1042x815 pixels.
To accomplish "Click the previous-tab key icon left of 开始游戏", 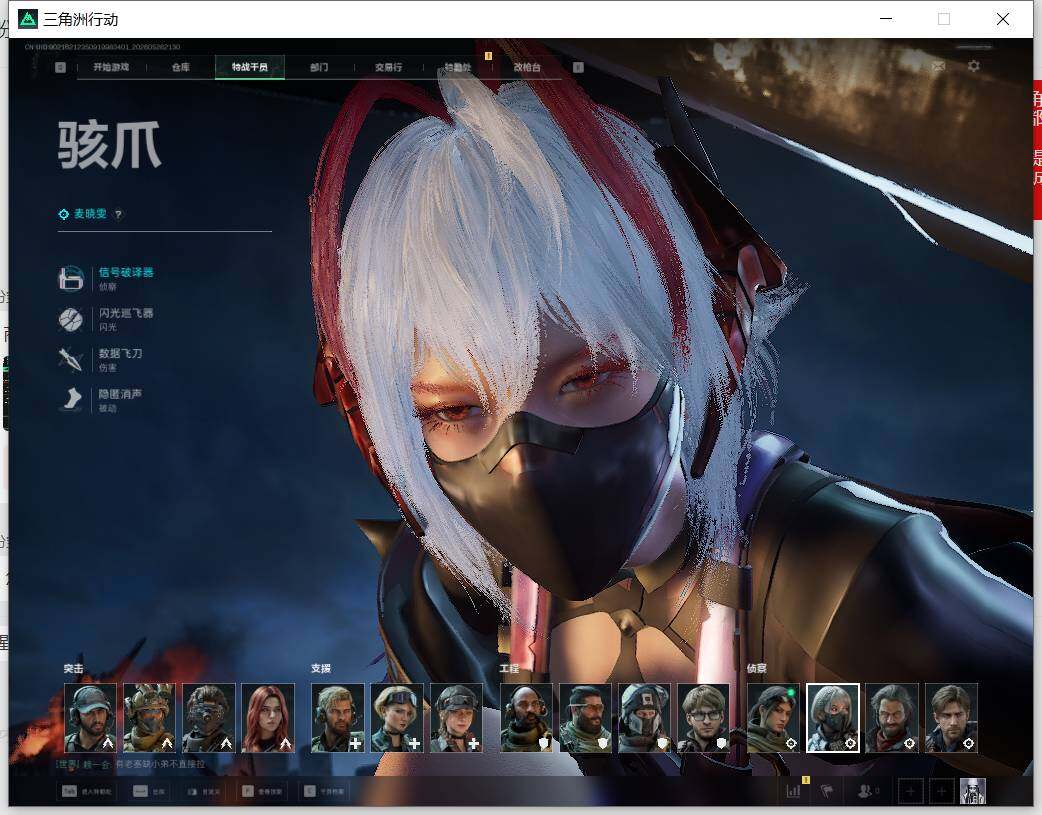I will pyautogui.click(x=60, y=67).
